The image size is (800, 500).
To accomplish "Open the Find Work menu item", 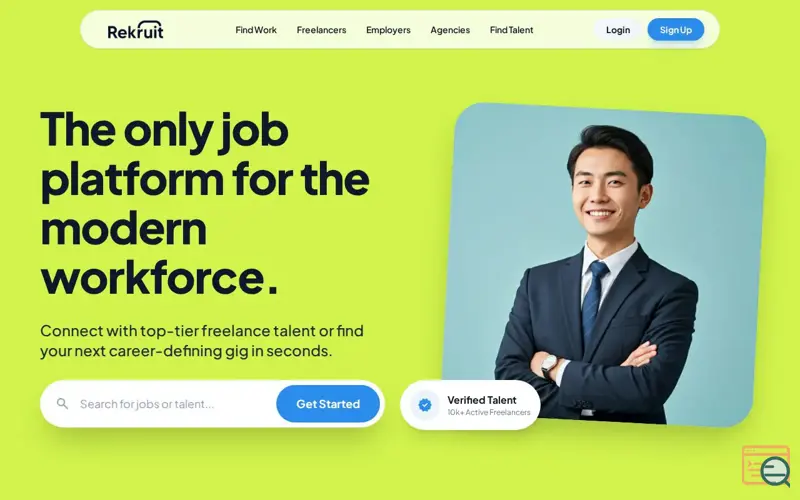I will (256, 30).
